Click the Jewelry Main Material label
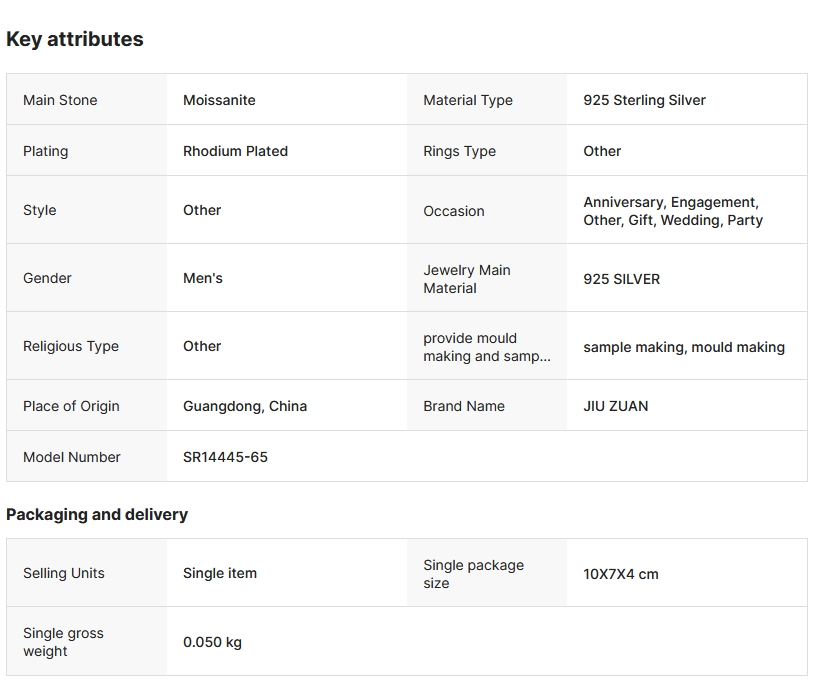Screen dimensions: 813x680 click(x=466, y=279)
